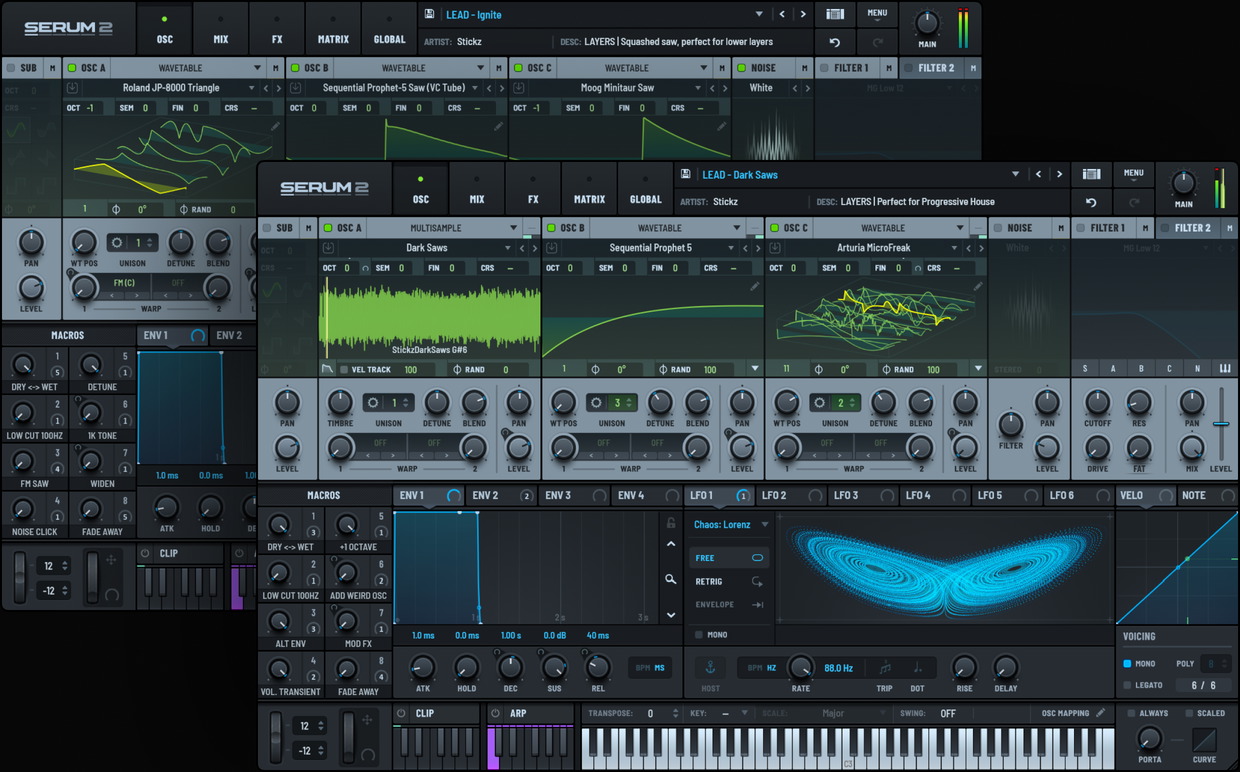Click the next preset arrow beside LEAD - Ignite
The height and width of the screenshot is (772, 1240).
pyautogui.click(x=803, y=14)
